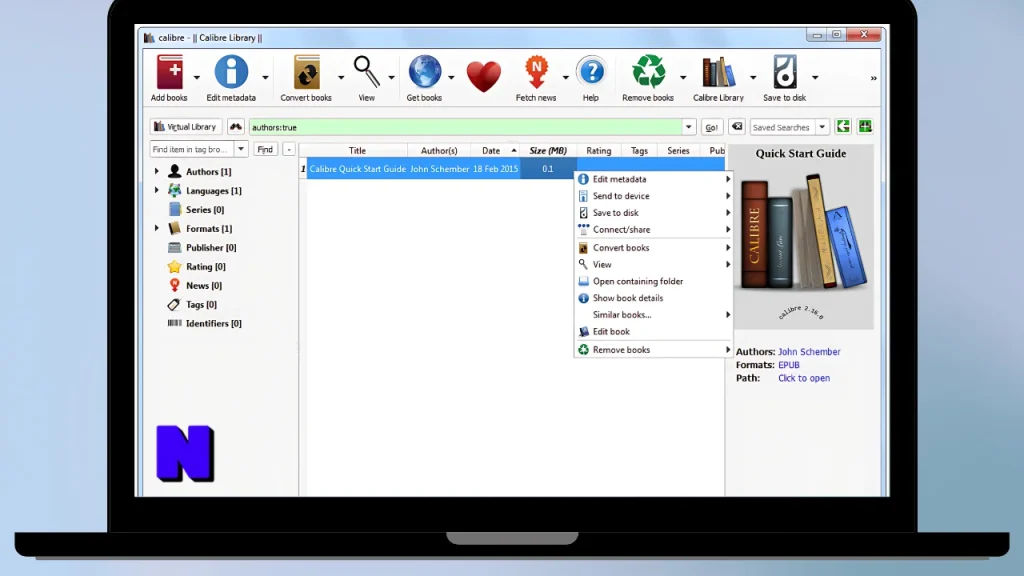Click the Fetch news icon
The width and height of the screenshot is (1024, 576).
(536, 72)
